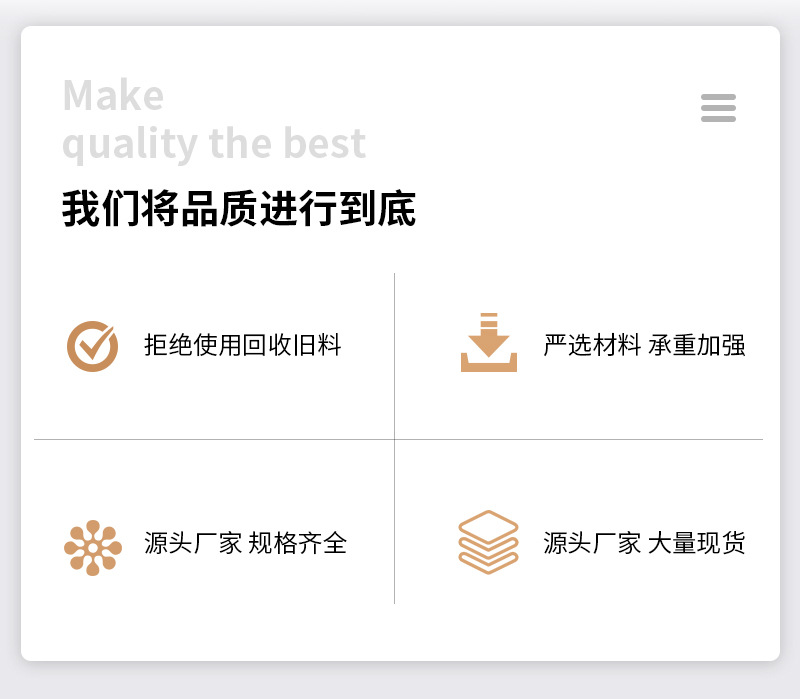Screen dimensions: 800x699
Task: Click the 严选材料 text
Action: [592, 345]
